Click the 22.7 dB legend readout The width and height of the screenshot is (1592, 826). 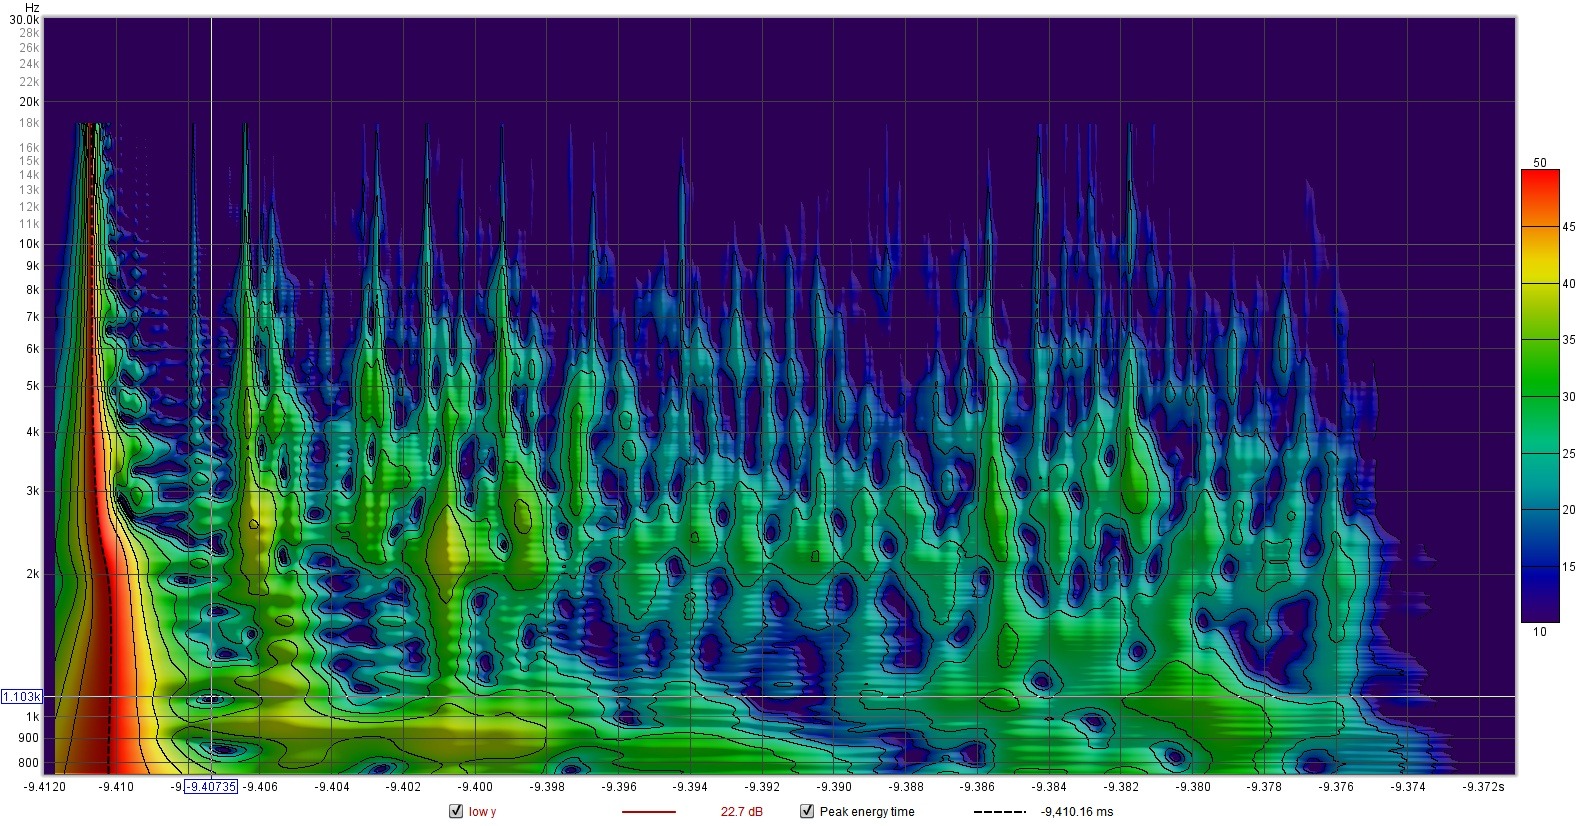coord(742,812)
